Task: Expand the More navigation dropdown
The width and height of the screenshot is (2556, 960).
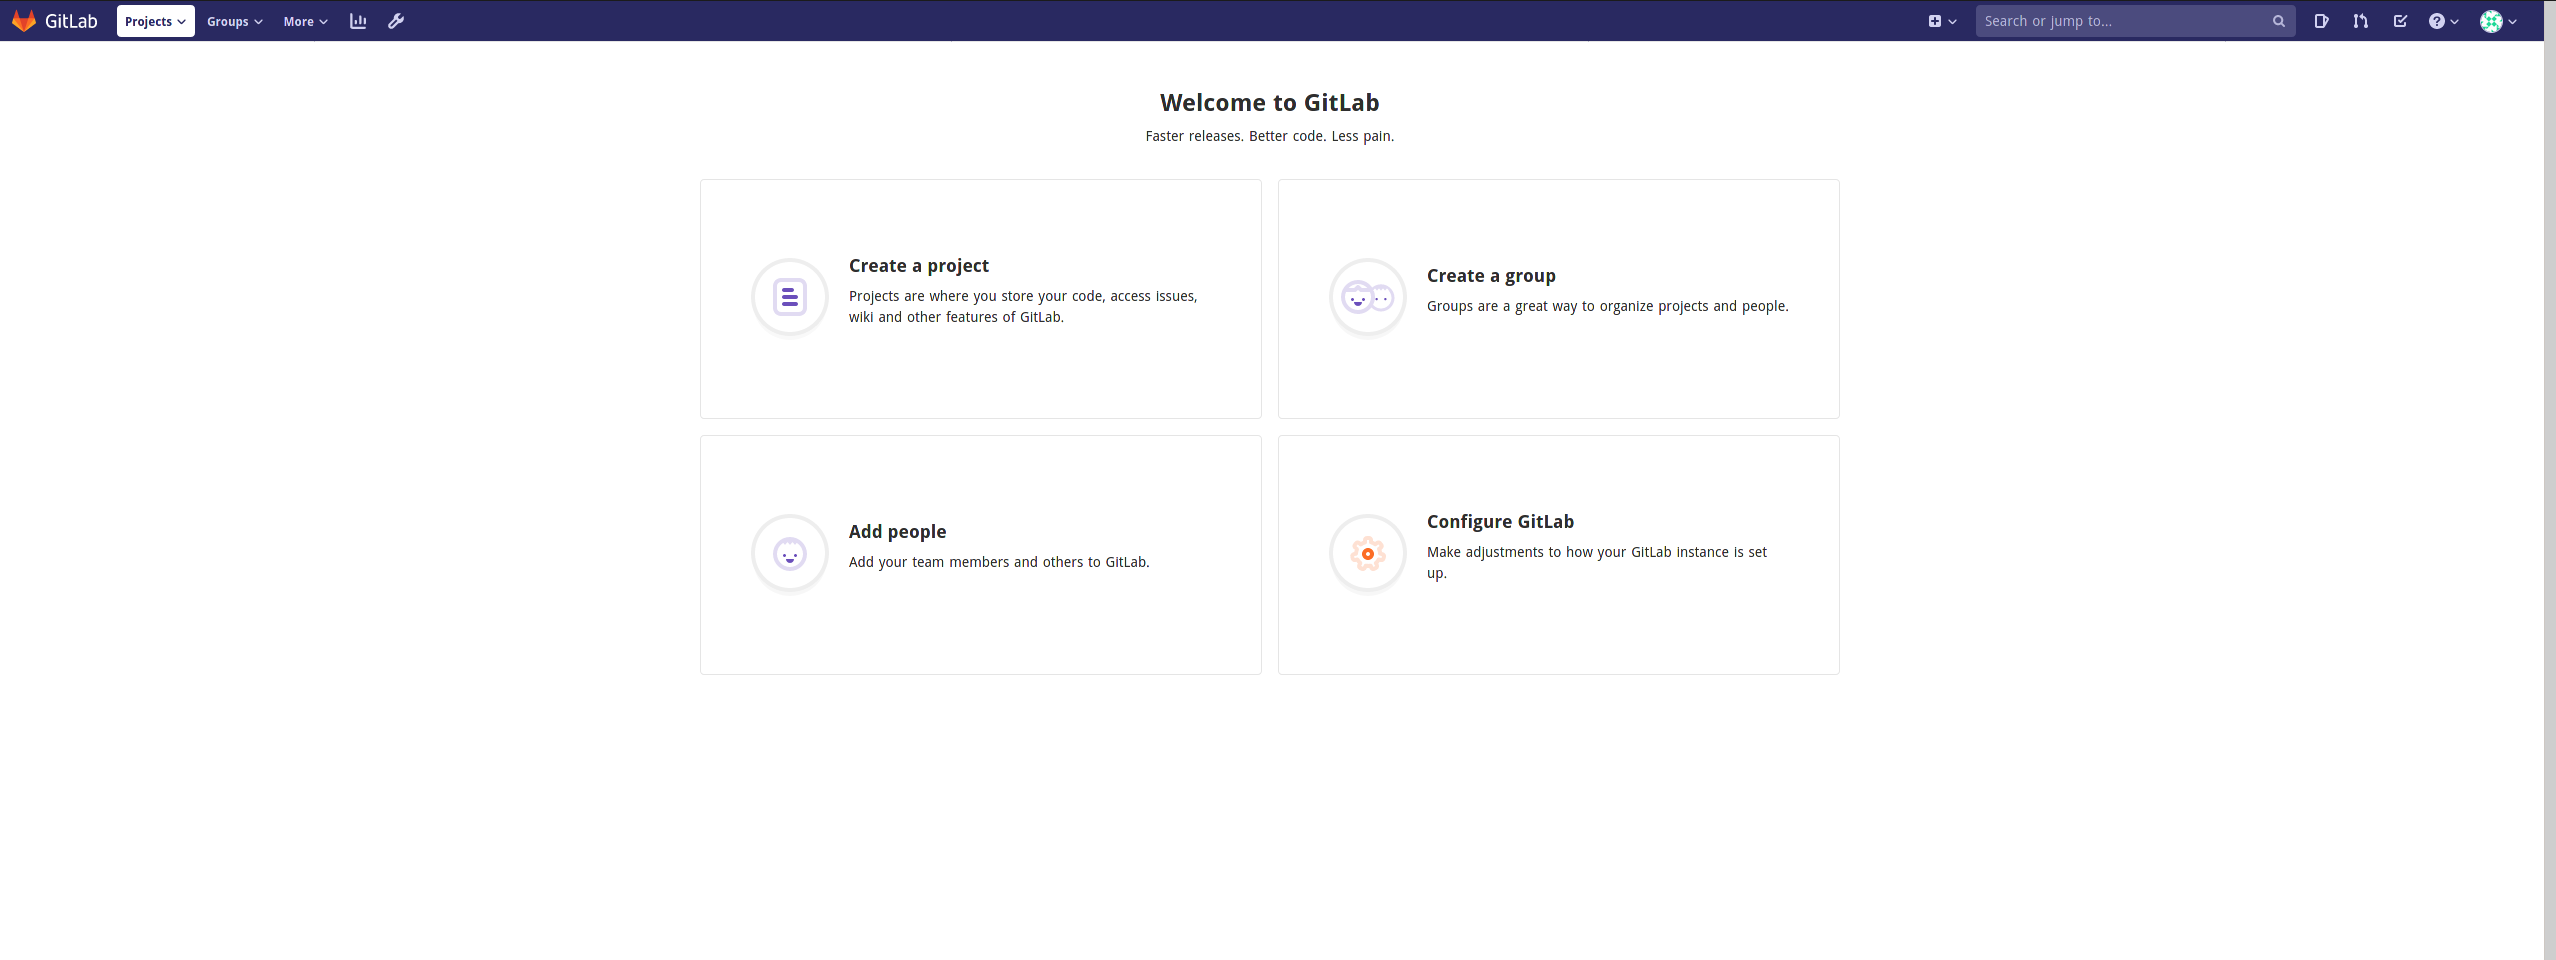Action: click(x=305, y=21)
